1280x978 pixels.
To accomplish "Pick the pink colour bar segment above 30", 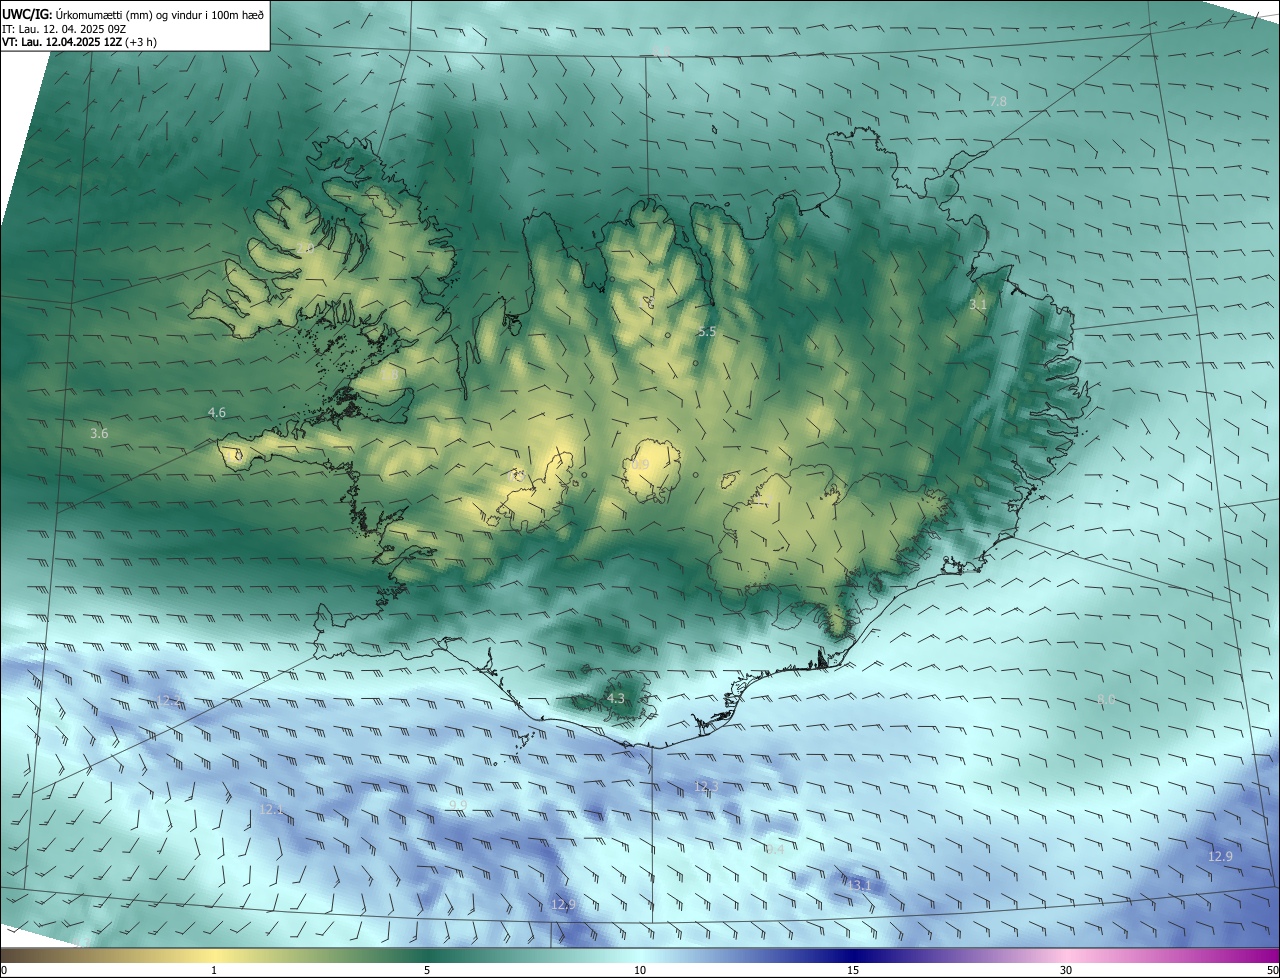I will point(1066,955).
